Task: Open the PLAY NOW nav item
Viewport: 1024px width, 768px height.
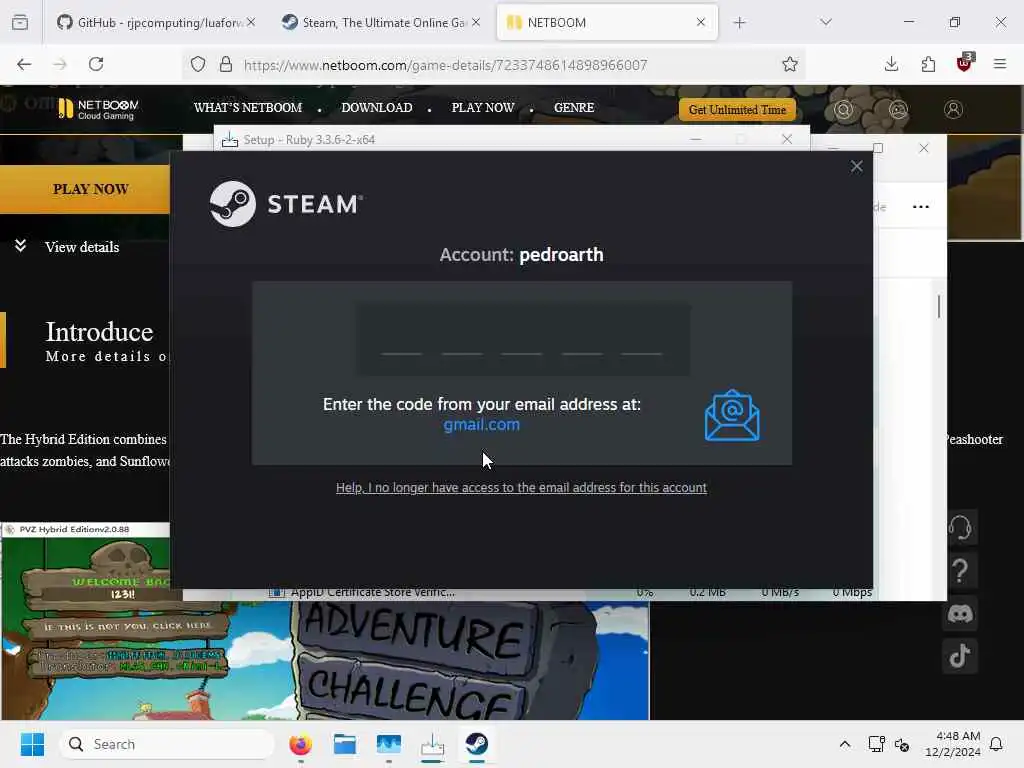Action: 483,108
